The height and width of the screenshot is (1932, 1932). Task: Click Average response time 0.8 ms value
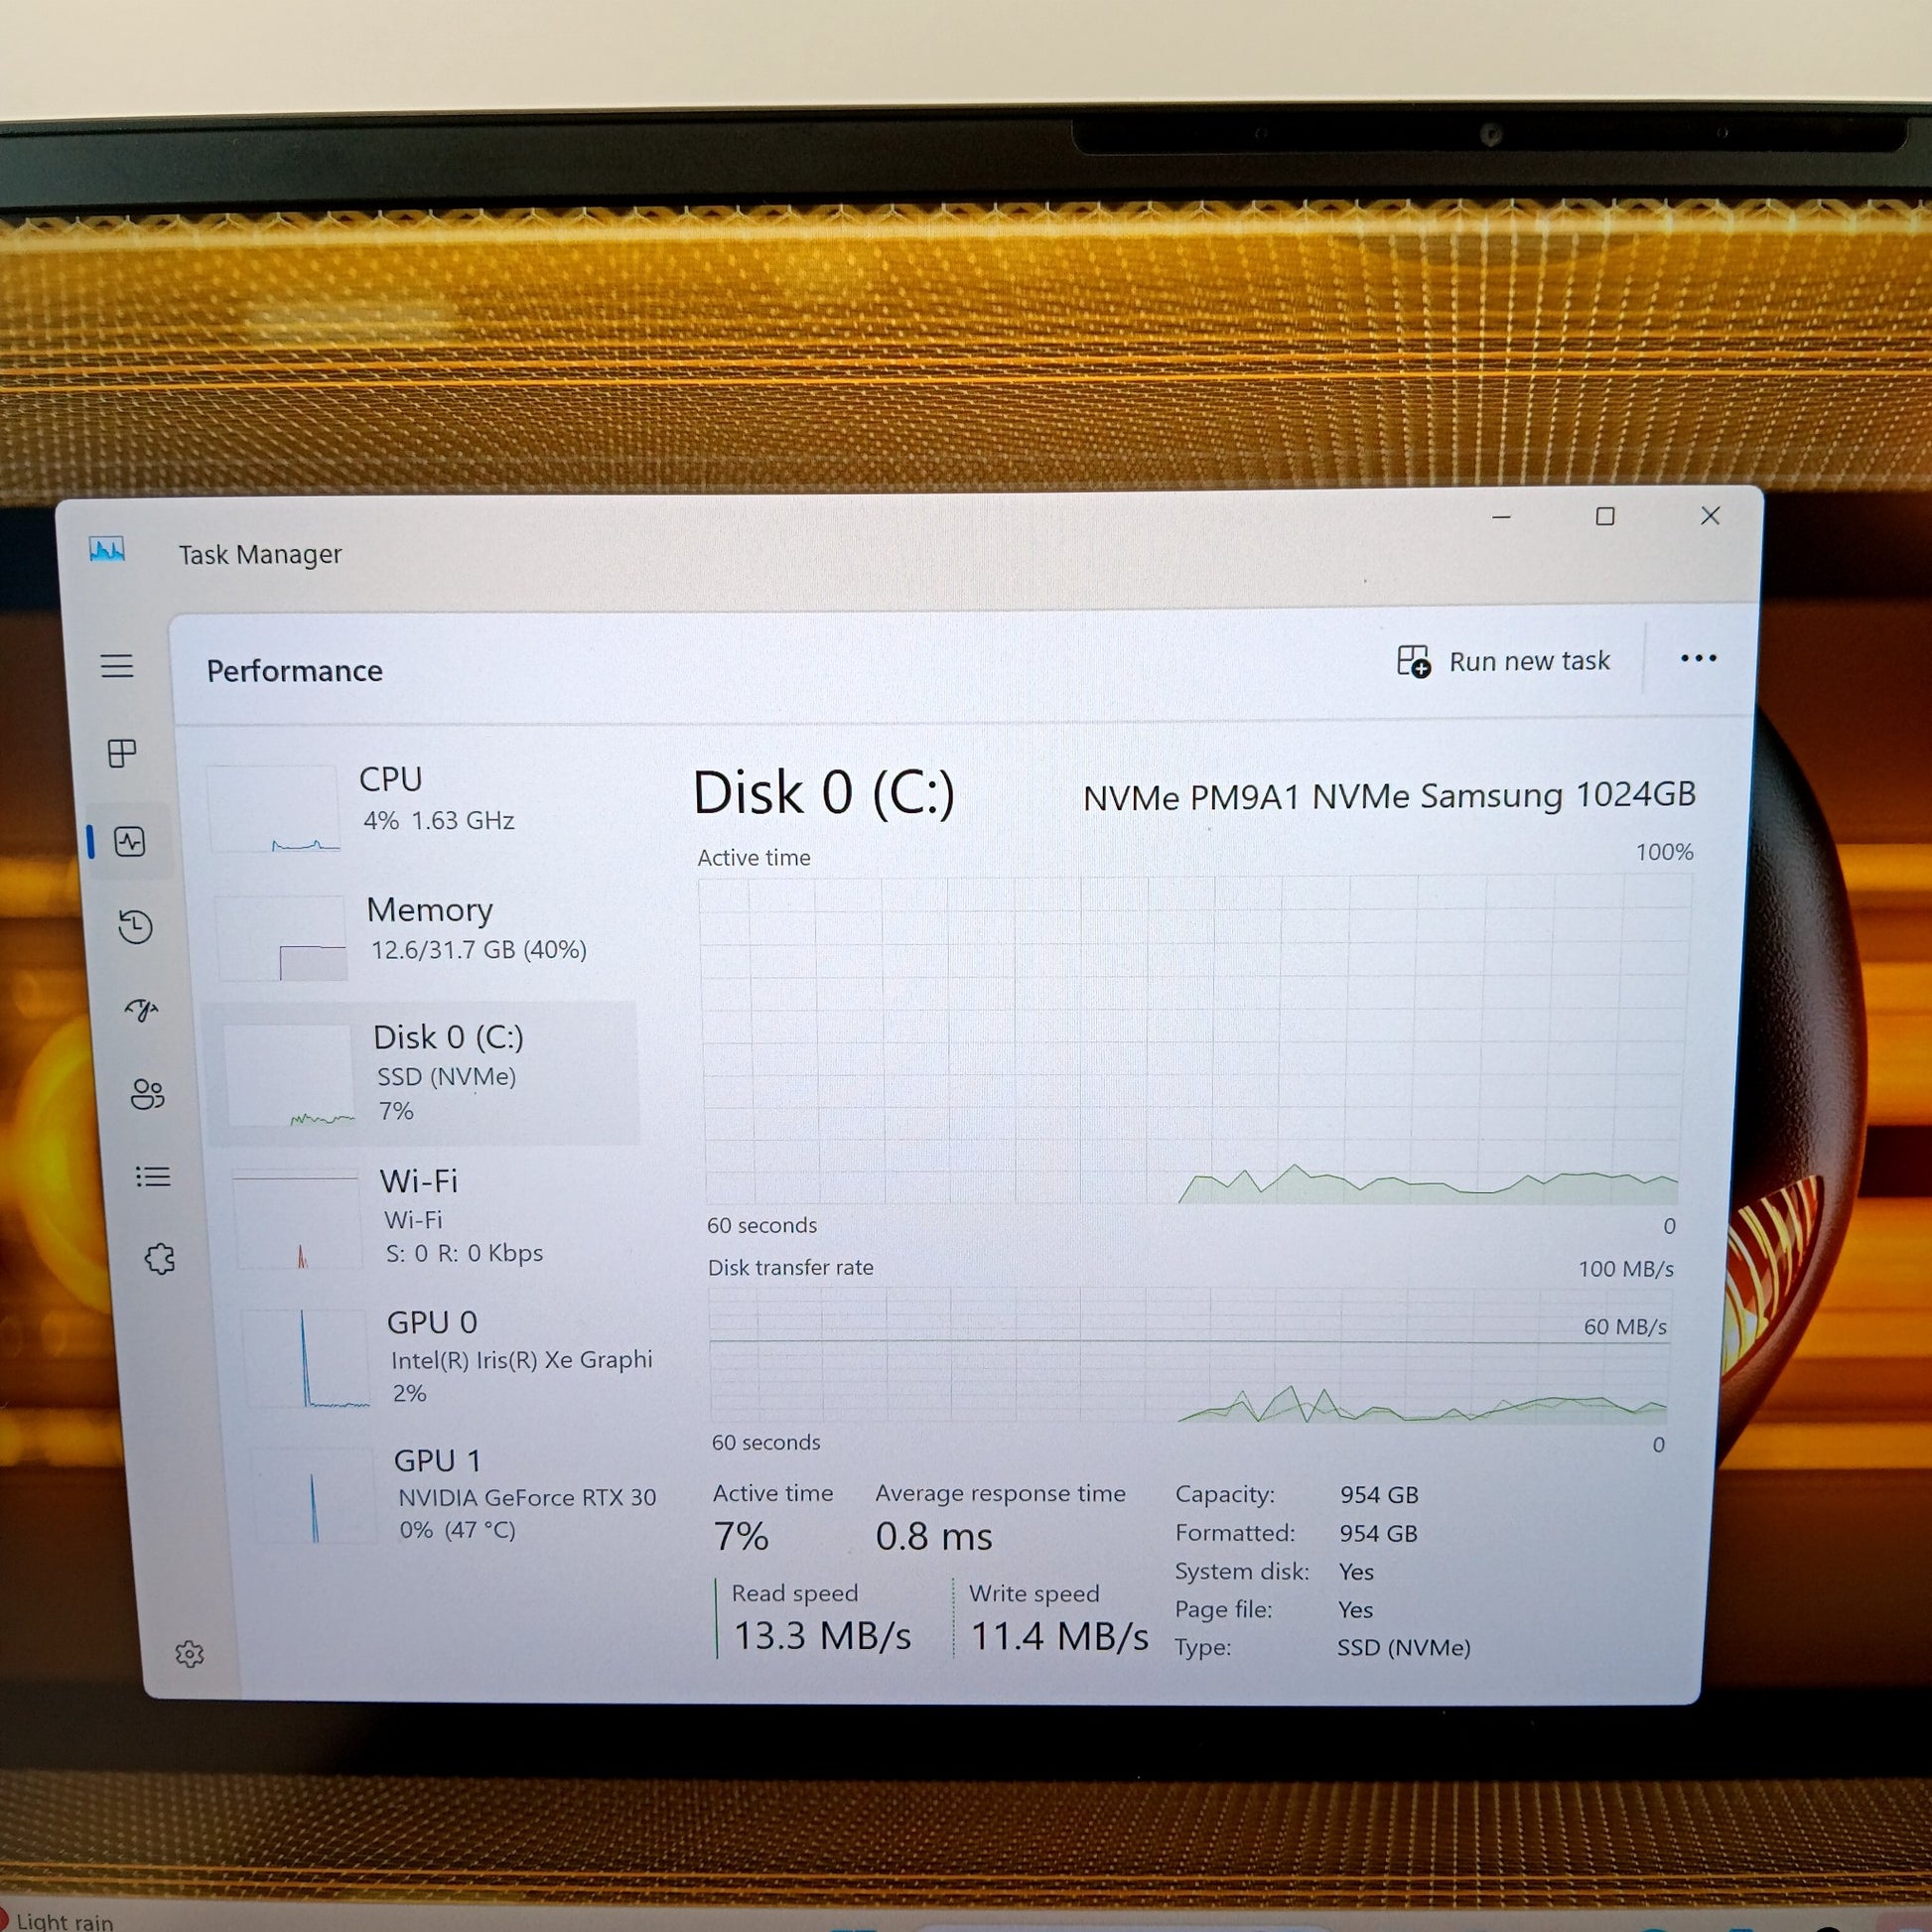point(934,1536)
